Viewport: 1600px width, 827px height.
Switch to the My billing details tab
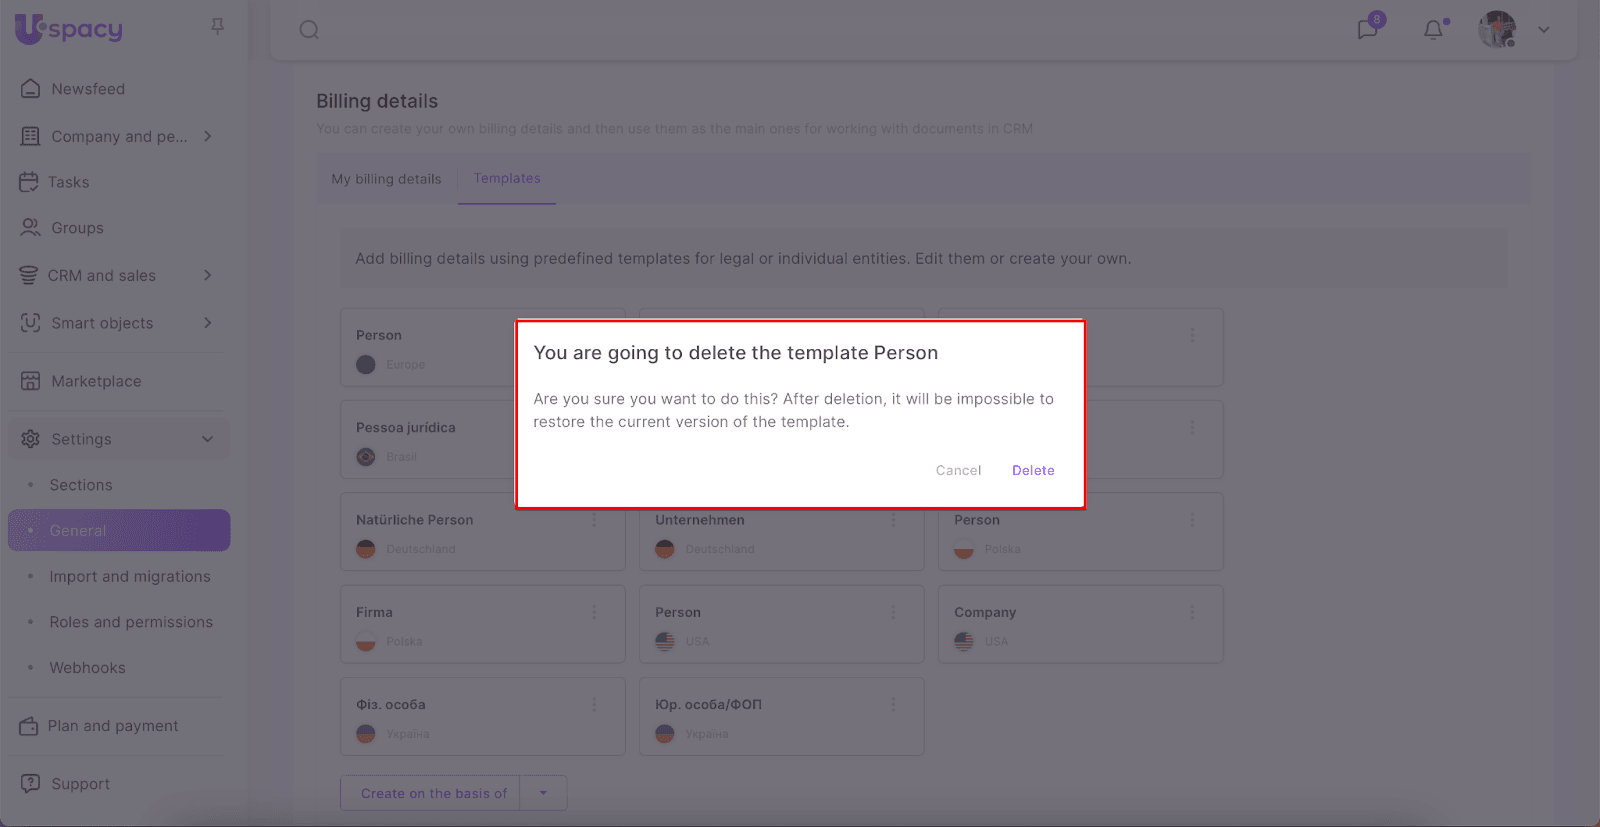click(x=386, y=179)
